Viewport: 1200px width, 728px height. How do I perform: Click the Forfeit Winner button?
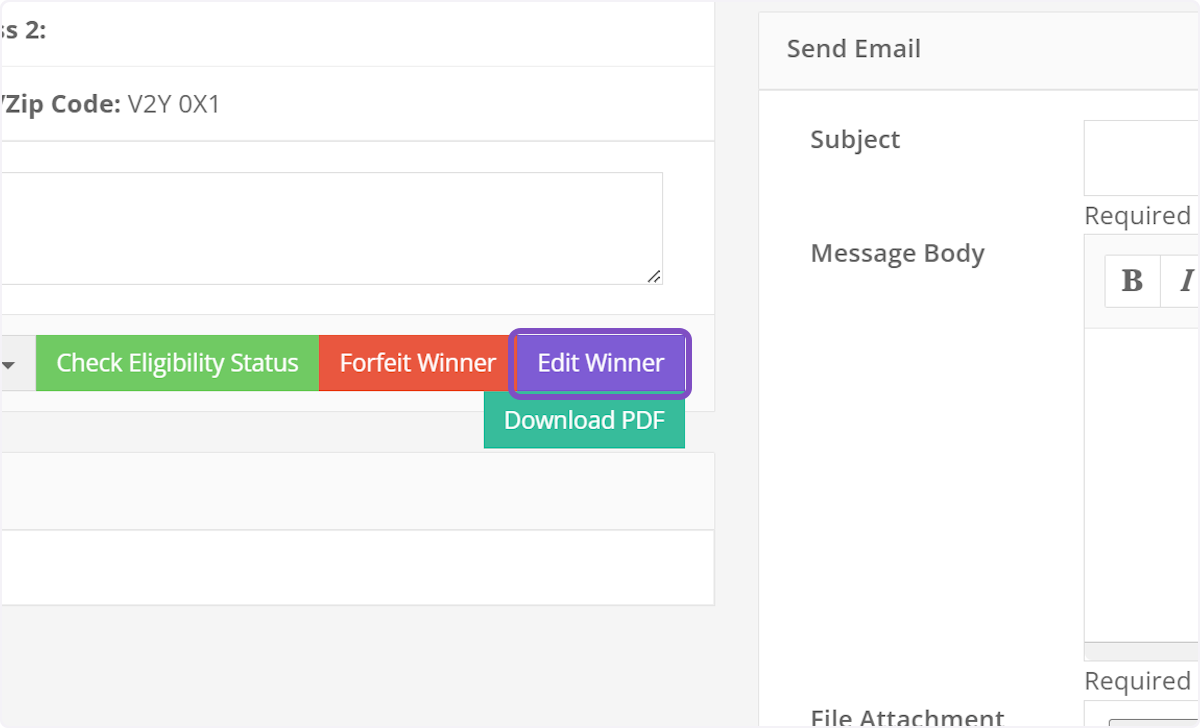[x=414, y=363]
